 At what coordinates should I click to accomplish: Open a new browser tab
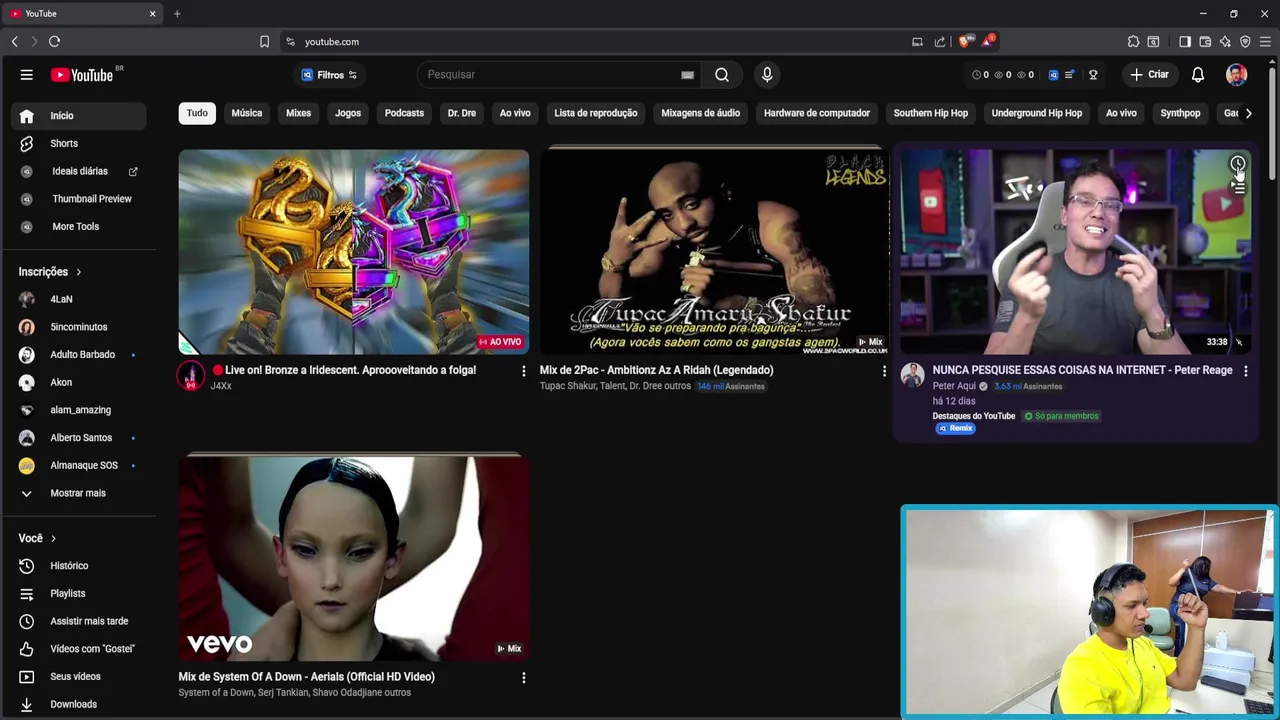coord(177,14)
